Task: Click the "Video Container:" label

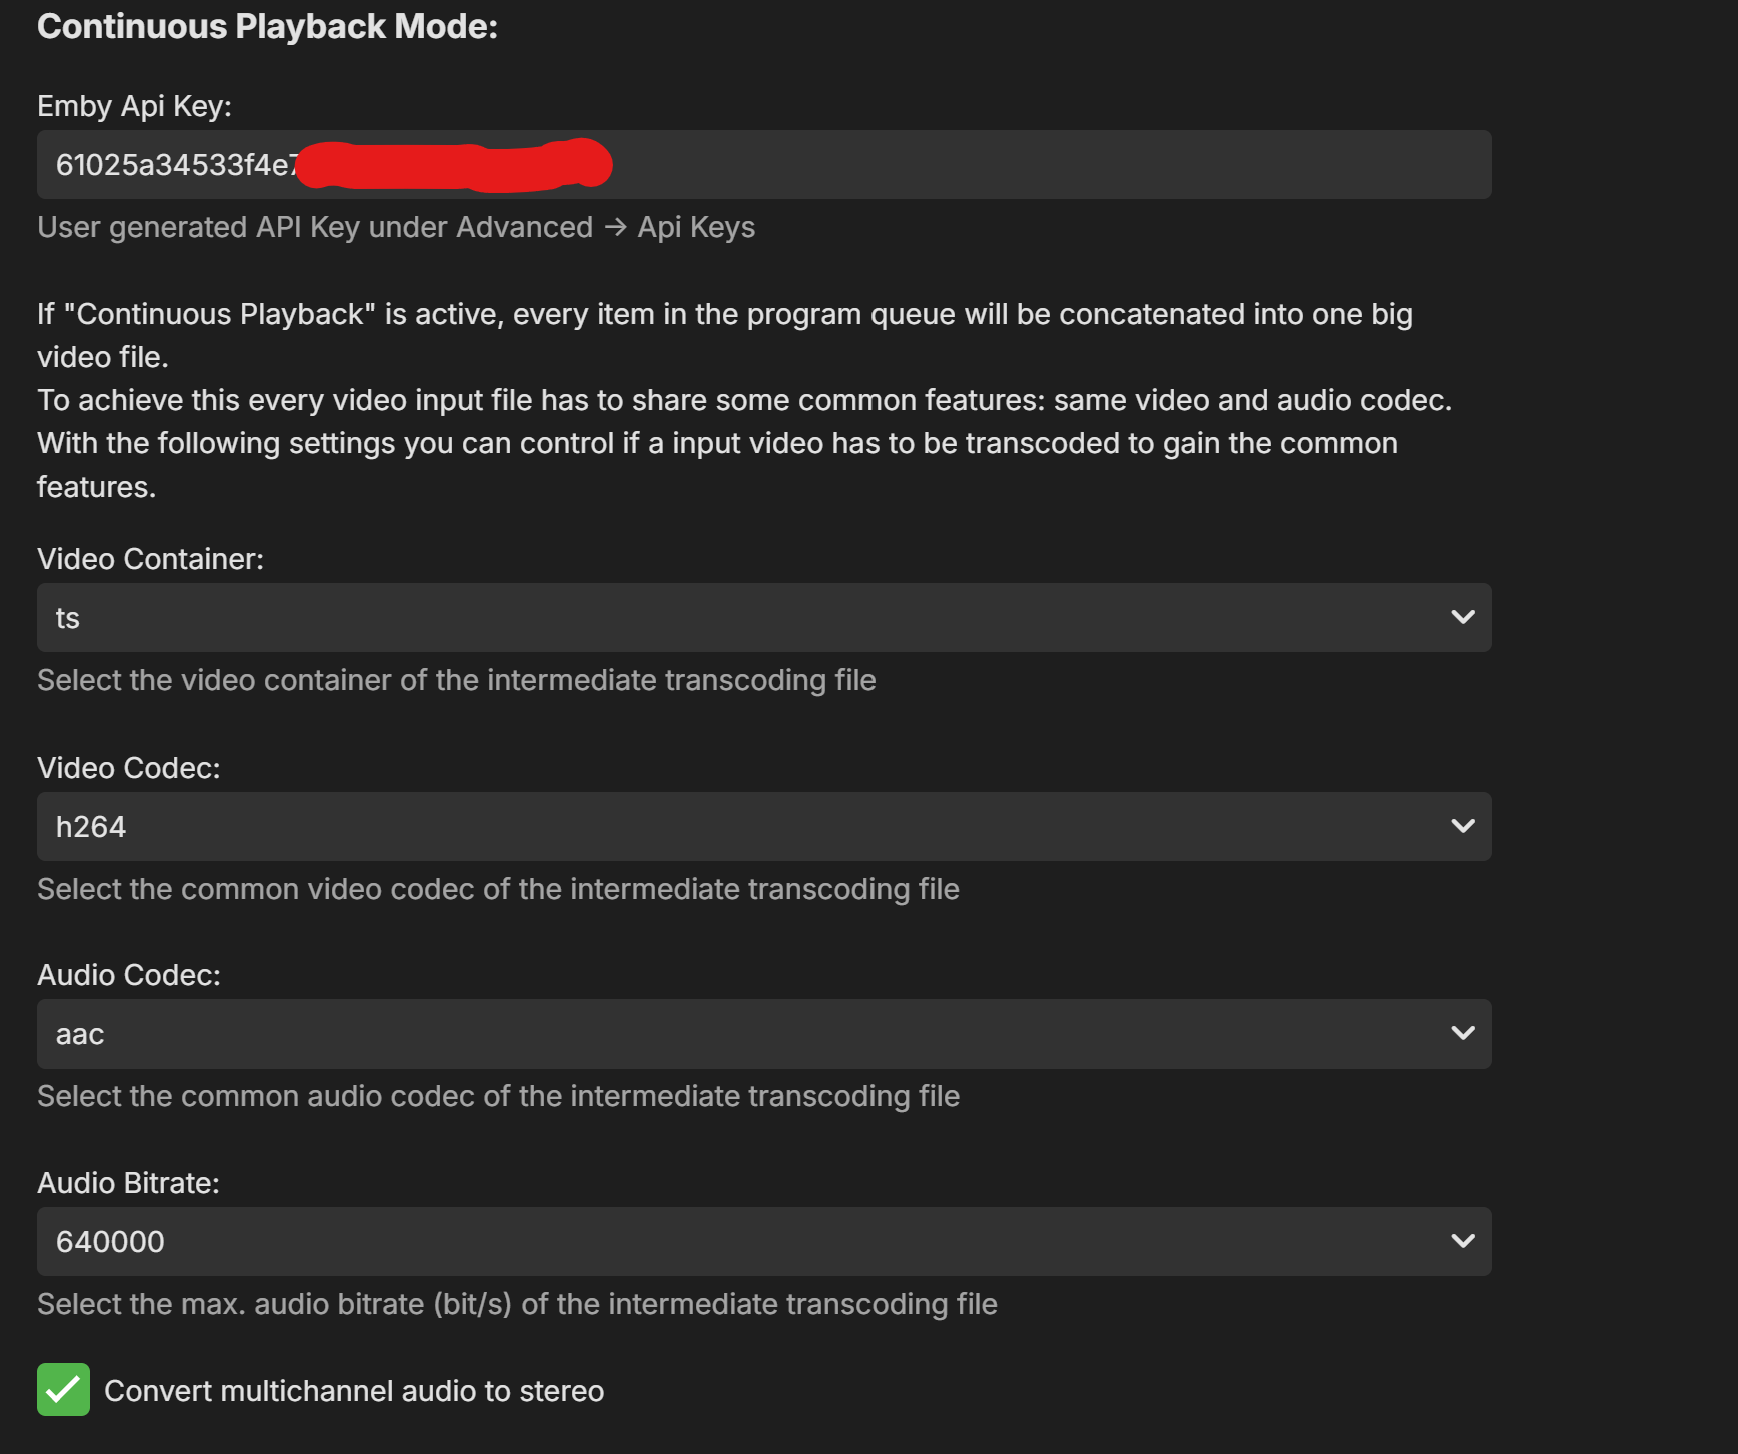Action: (x=150, y=559)
